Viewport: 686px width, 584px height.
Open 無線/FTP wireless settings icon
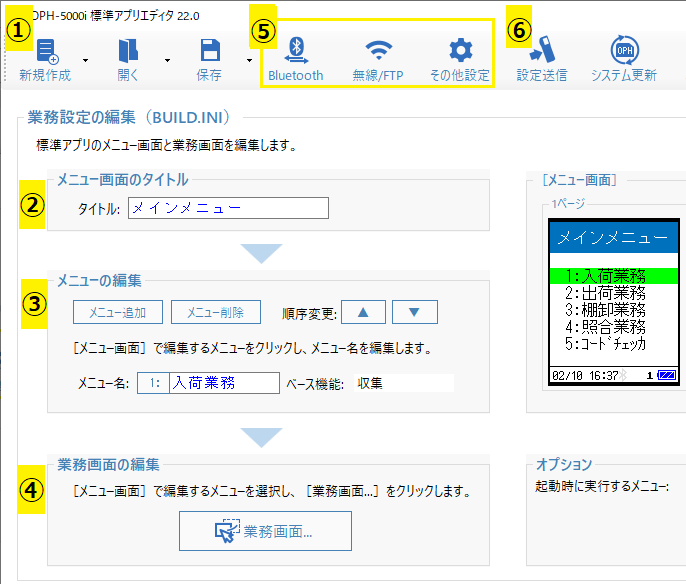coord(378,50)
